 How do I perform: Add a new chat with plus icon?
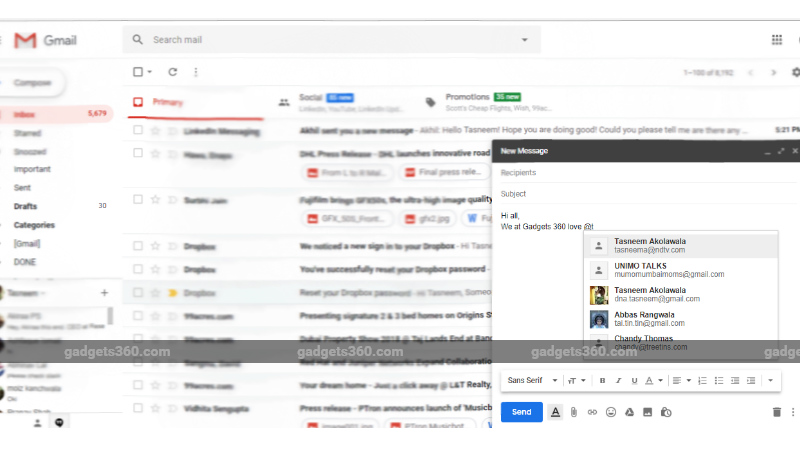pyautogui.click(x=104, y=293)
